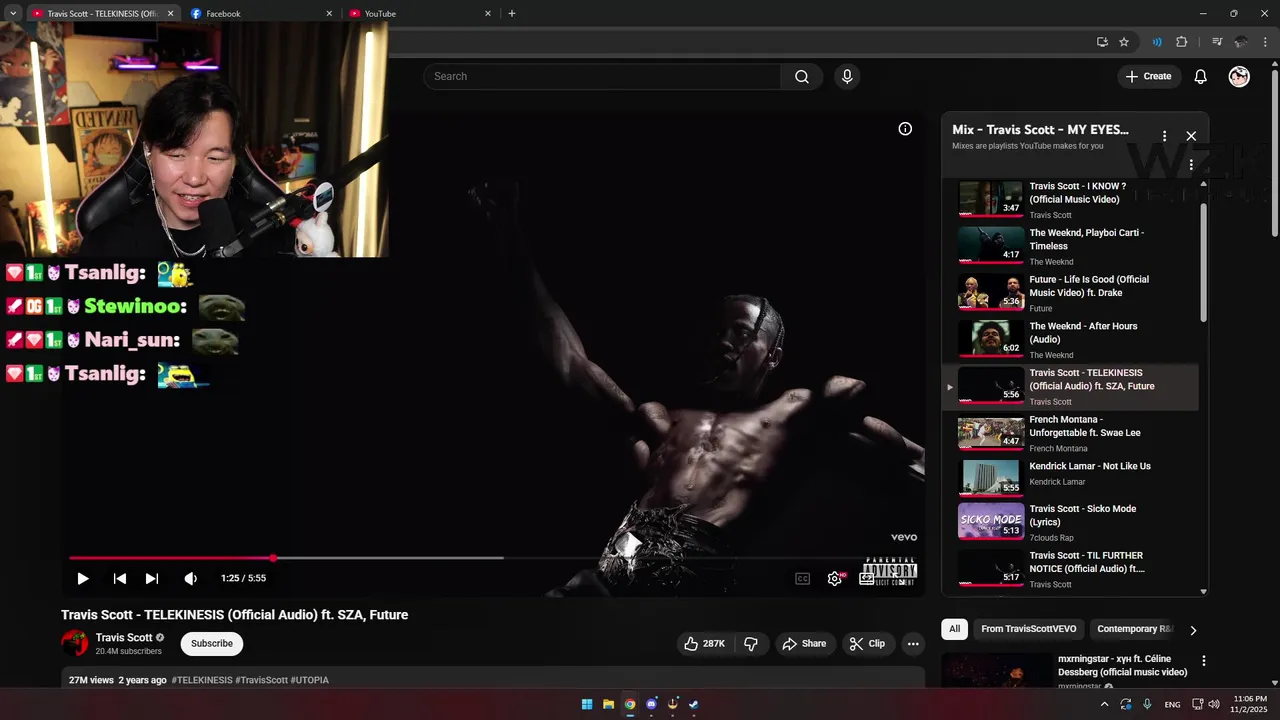Close the Mix playlist panel

click(x=1191, y=136)
